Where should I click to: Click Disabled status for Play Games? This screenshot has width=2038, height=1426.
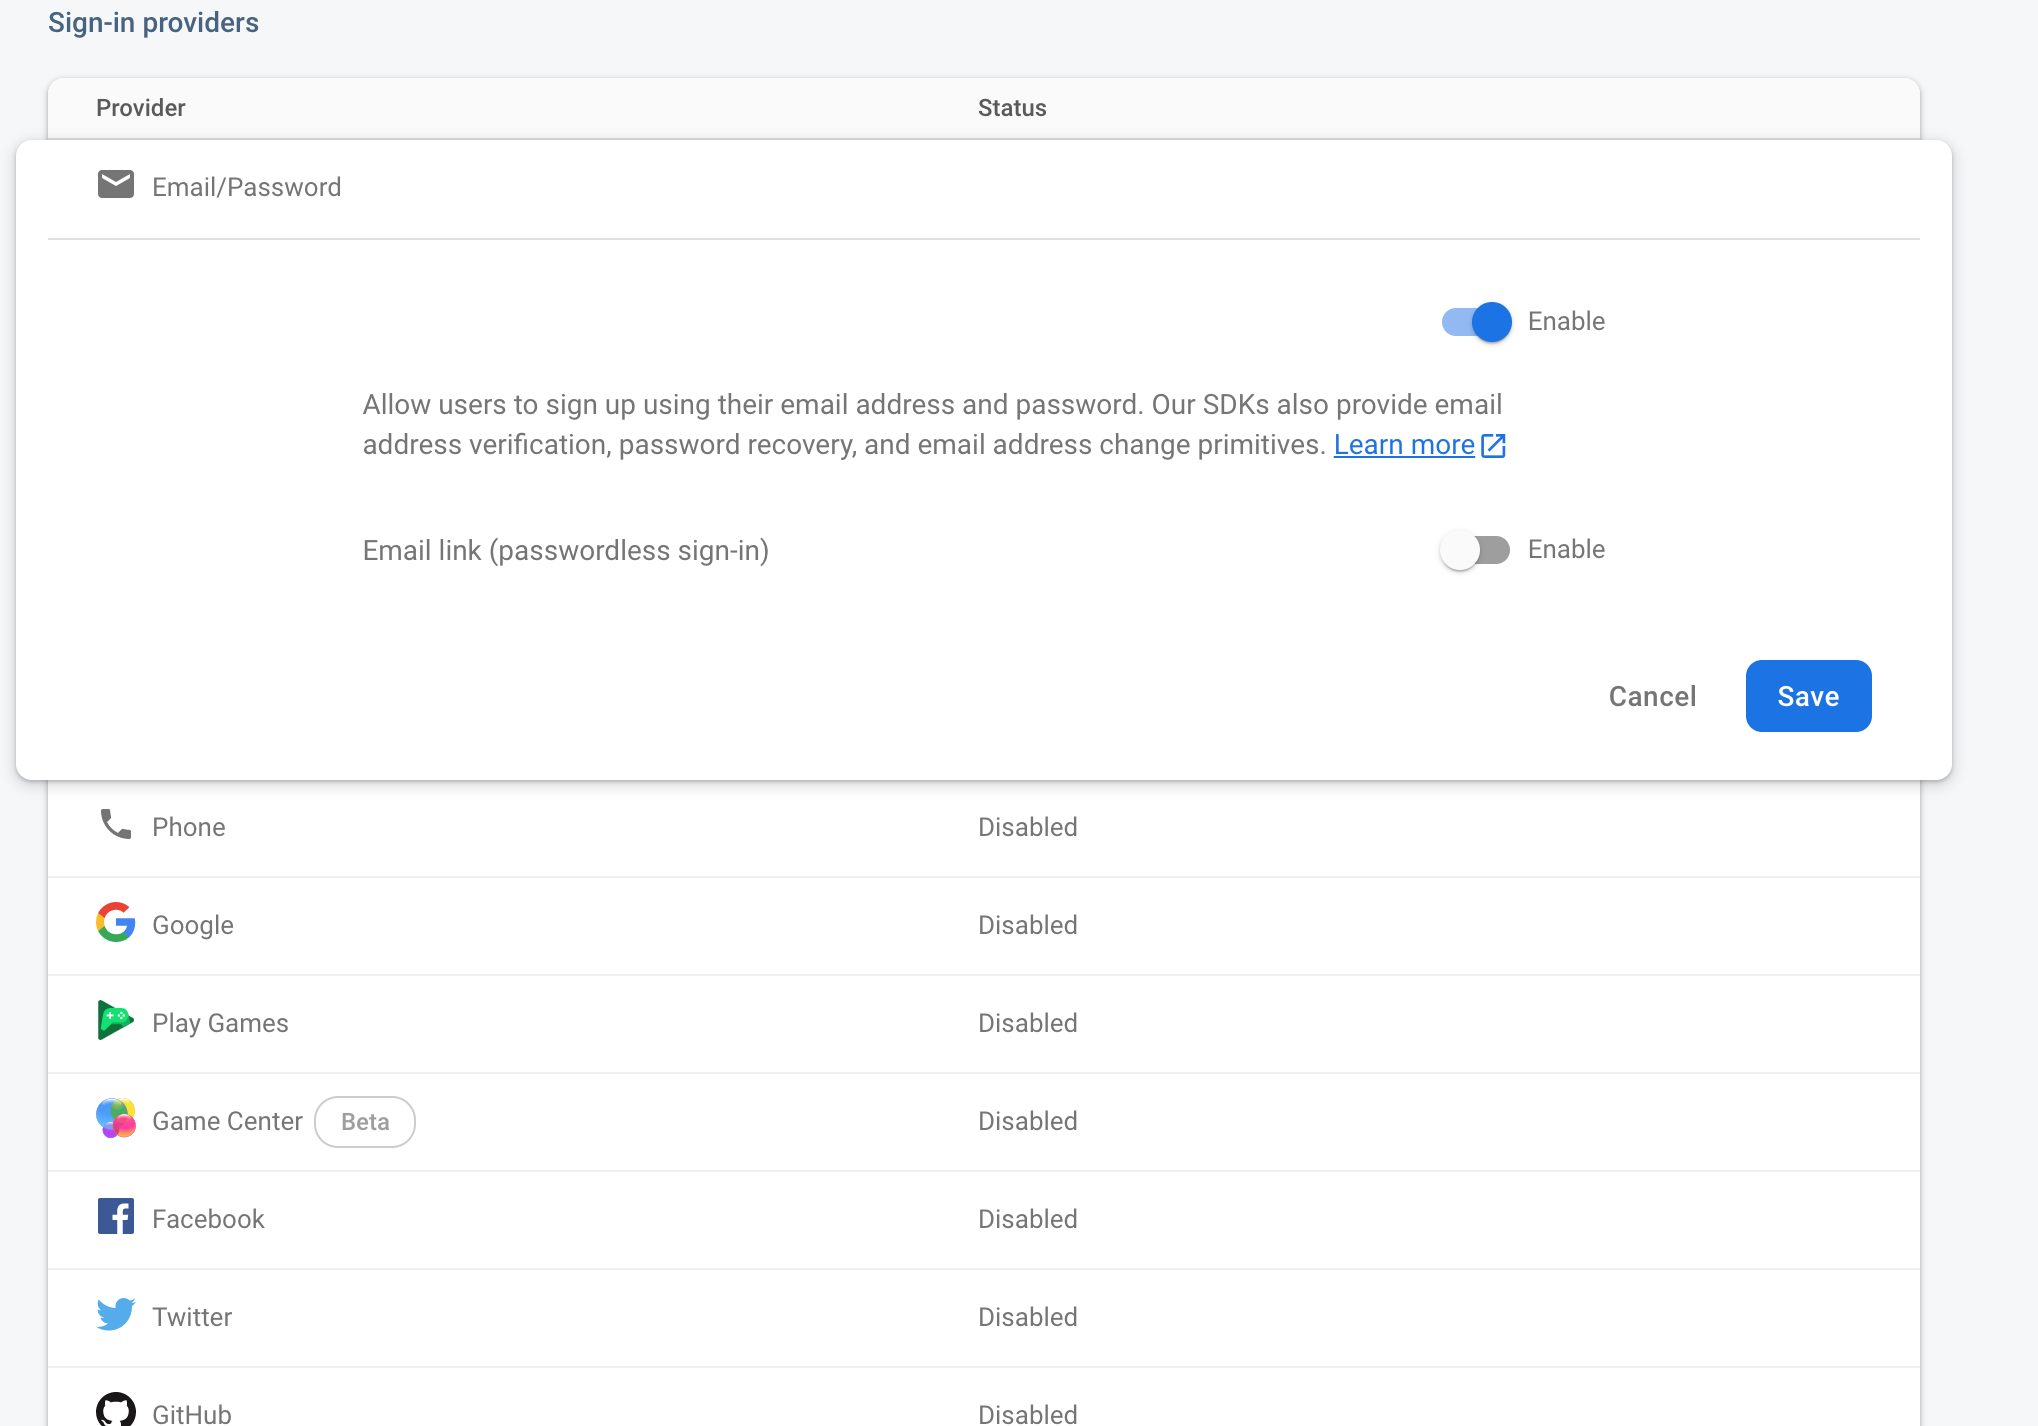(1027, 1023)
